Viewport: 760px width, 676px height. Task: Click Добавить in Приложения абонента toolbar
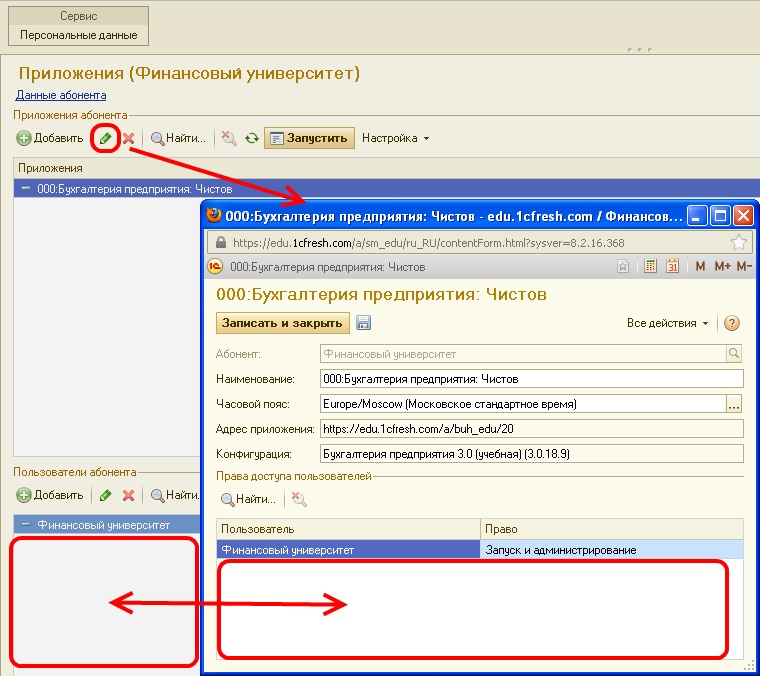point(50,138)
